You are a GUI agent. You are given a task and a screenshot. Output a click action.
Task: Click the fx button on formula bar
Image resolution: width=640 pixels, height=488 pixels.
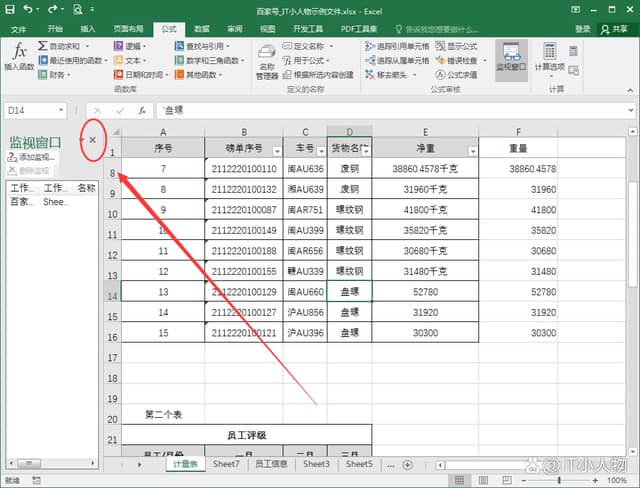click(x=142, y=111)
